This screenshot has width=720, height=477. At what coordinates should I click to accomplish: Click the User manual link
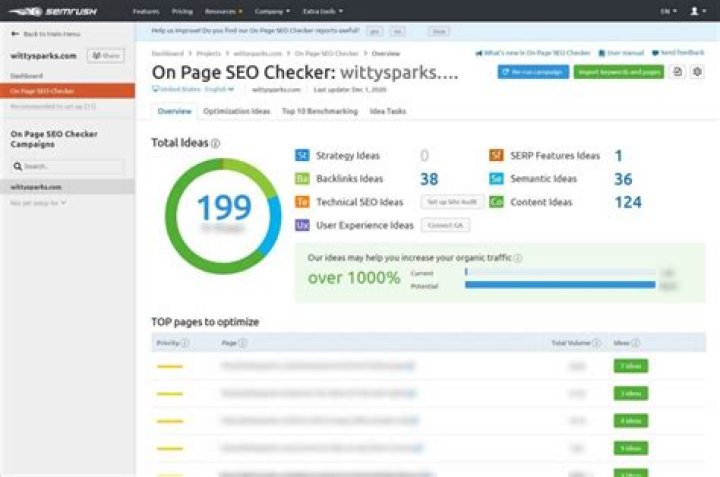(x=625, y=53)
